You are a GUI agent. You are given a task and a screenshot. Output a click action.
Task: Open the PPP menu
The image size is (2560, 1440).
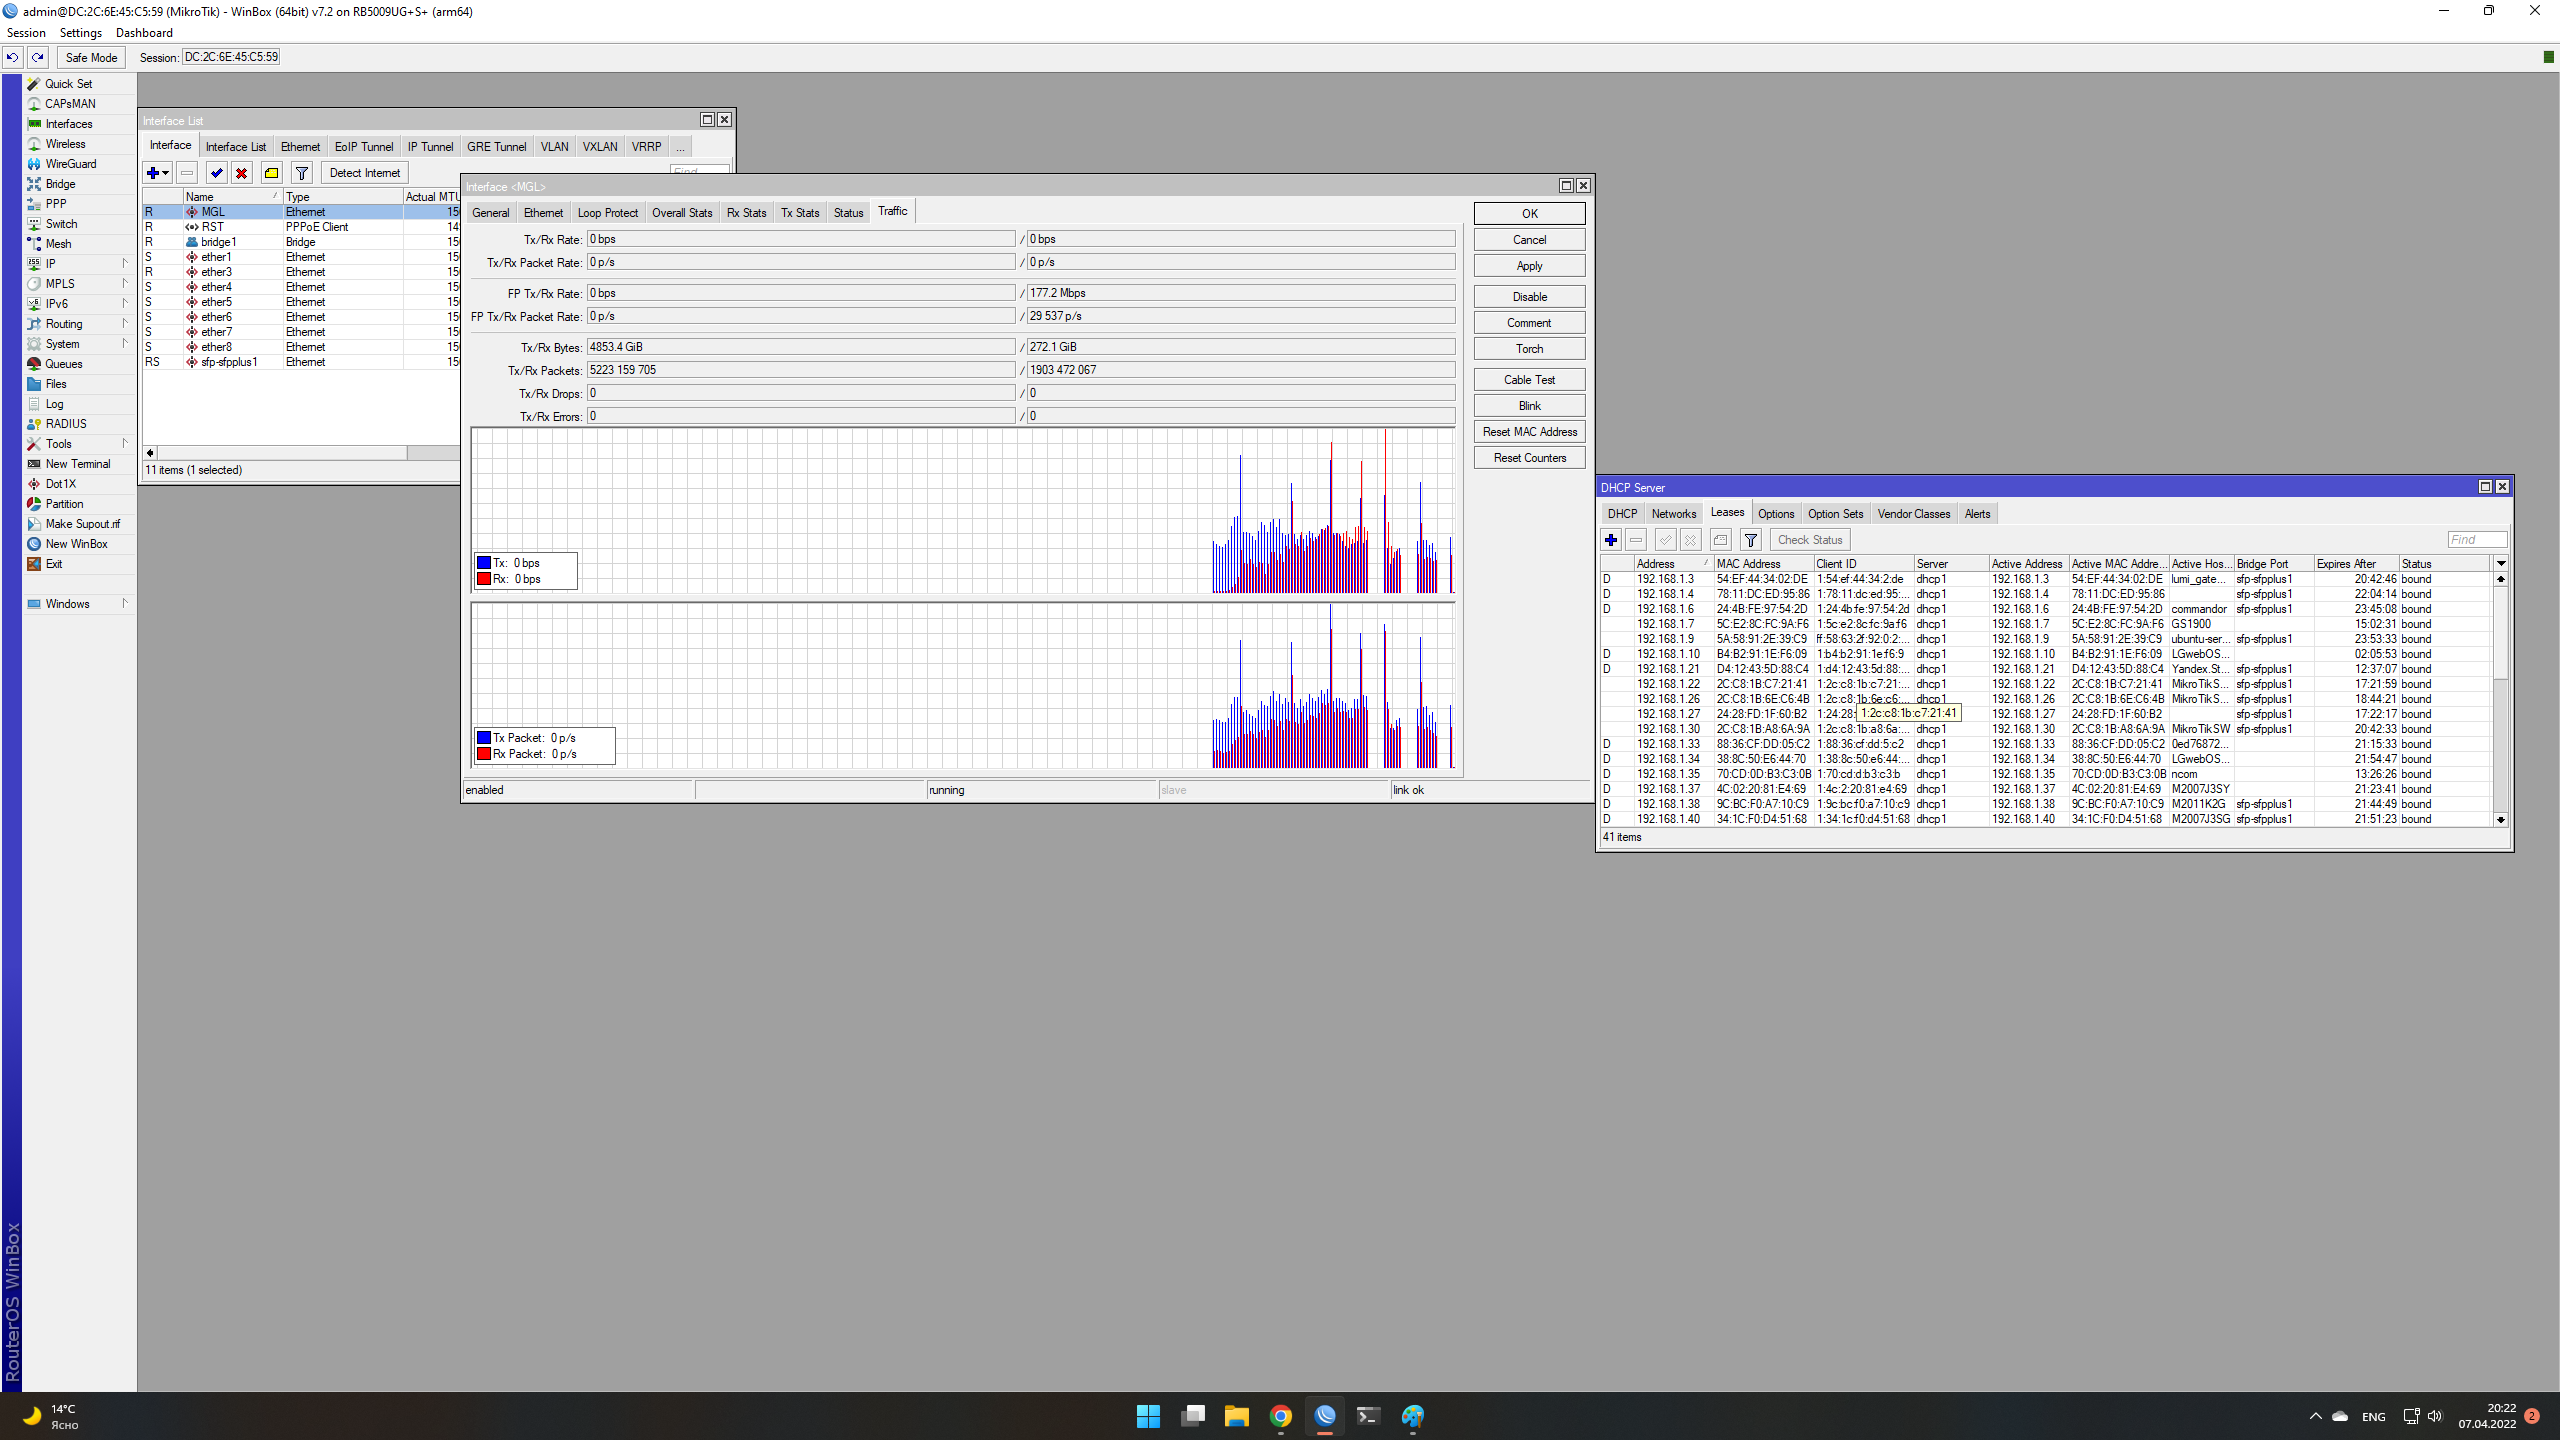coord(56,204)
